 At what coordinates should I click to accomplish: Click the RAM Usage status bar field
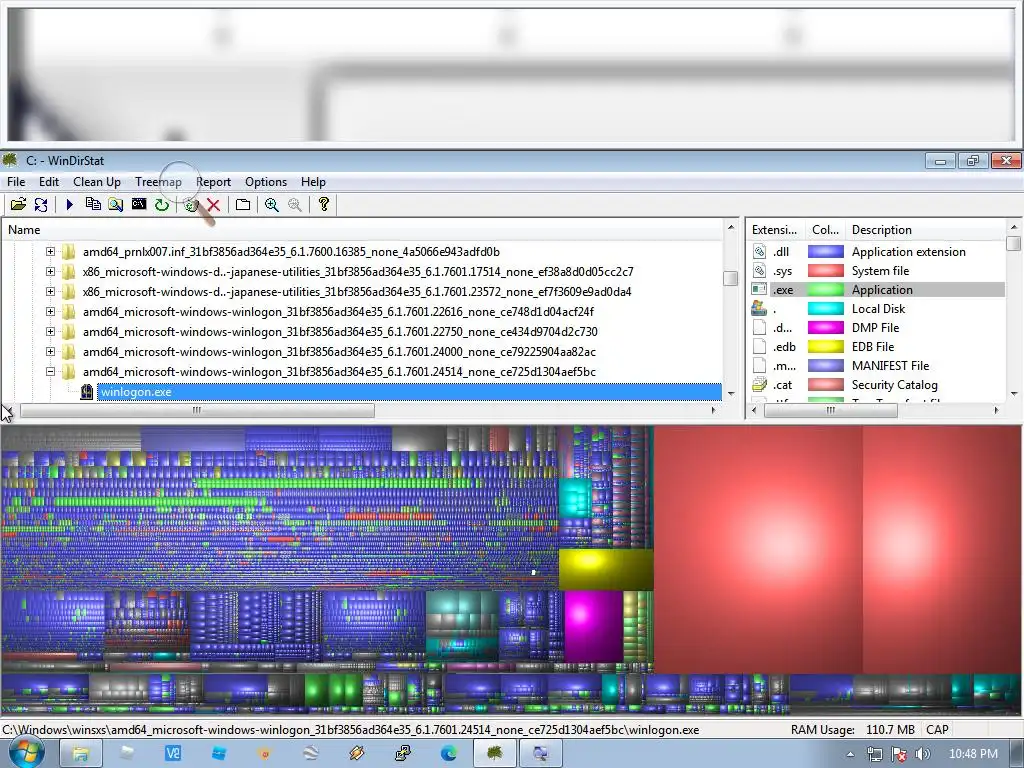pos(852,729)
